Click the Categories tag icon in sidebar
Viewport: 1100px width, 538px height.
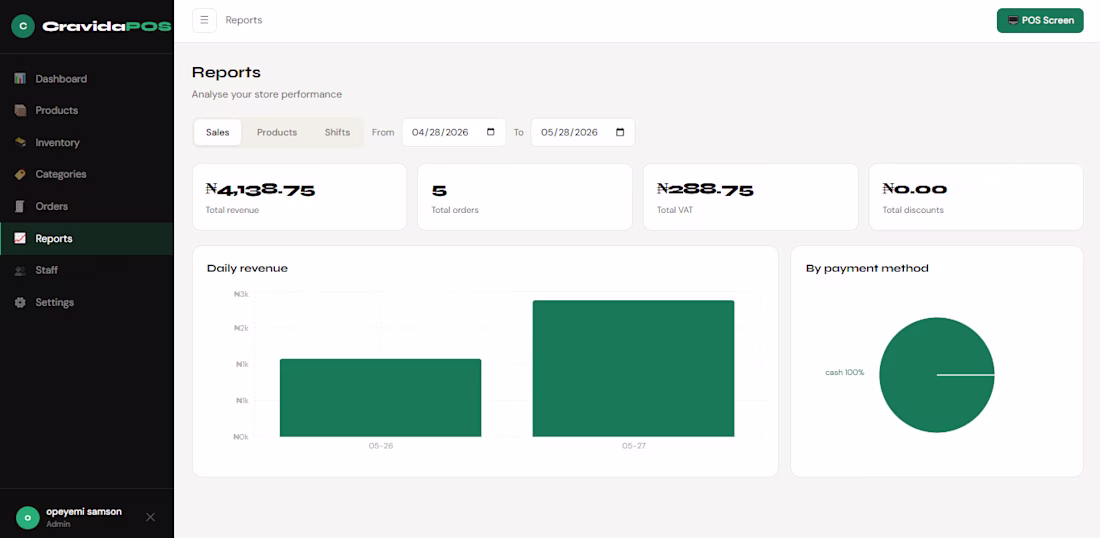tap(20, 174)
